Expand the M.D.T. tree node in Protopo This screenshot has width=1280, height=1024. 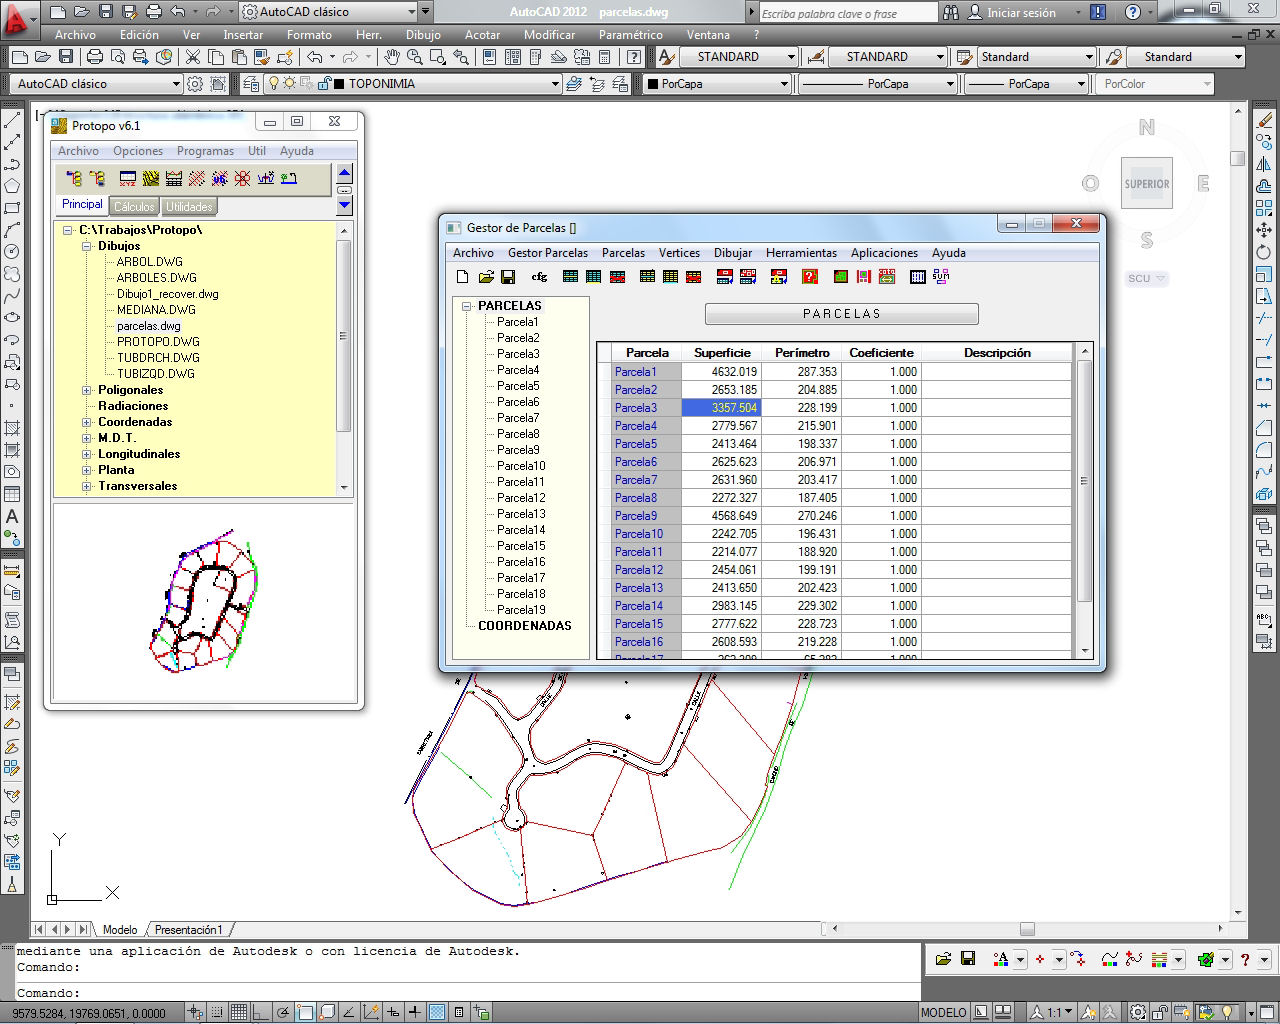(87, 438)
